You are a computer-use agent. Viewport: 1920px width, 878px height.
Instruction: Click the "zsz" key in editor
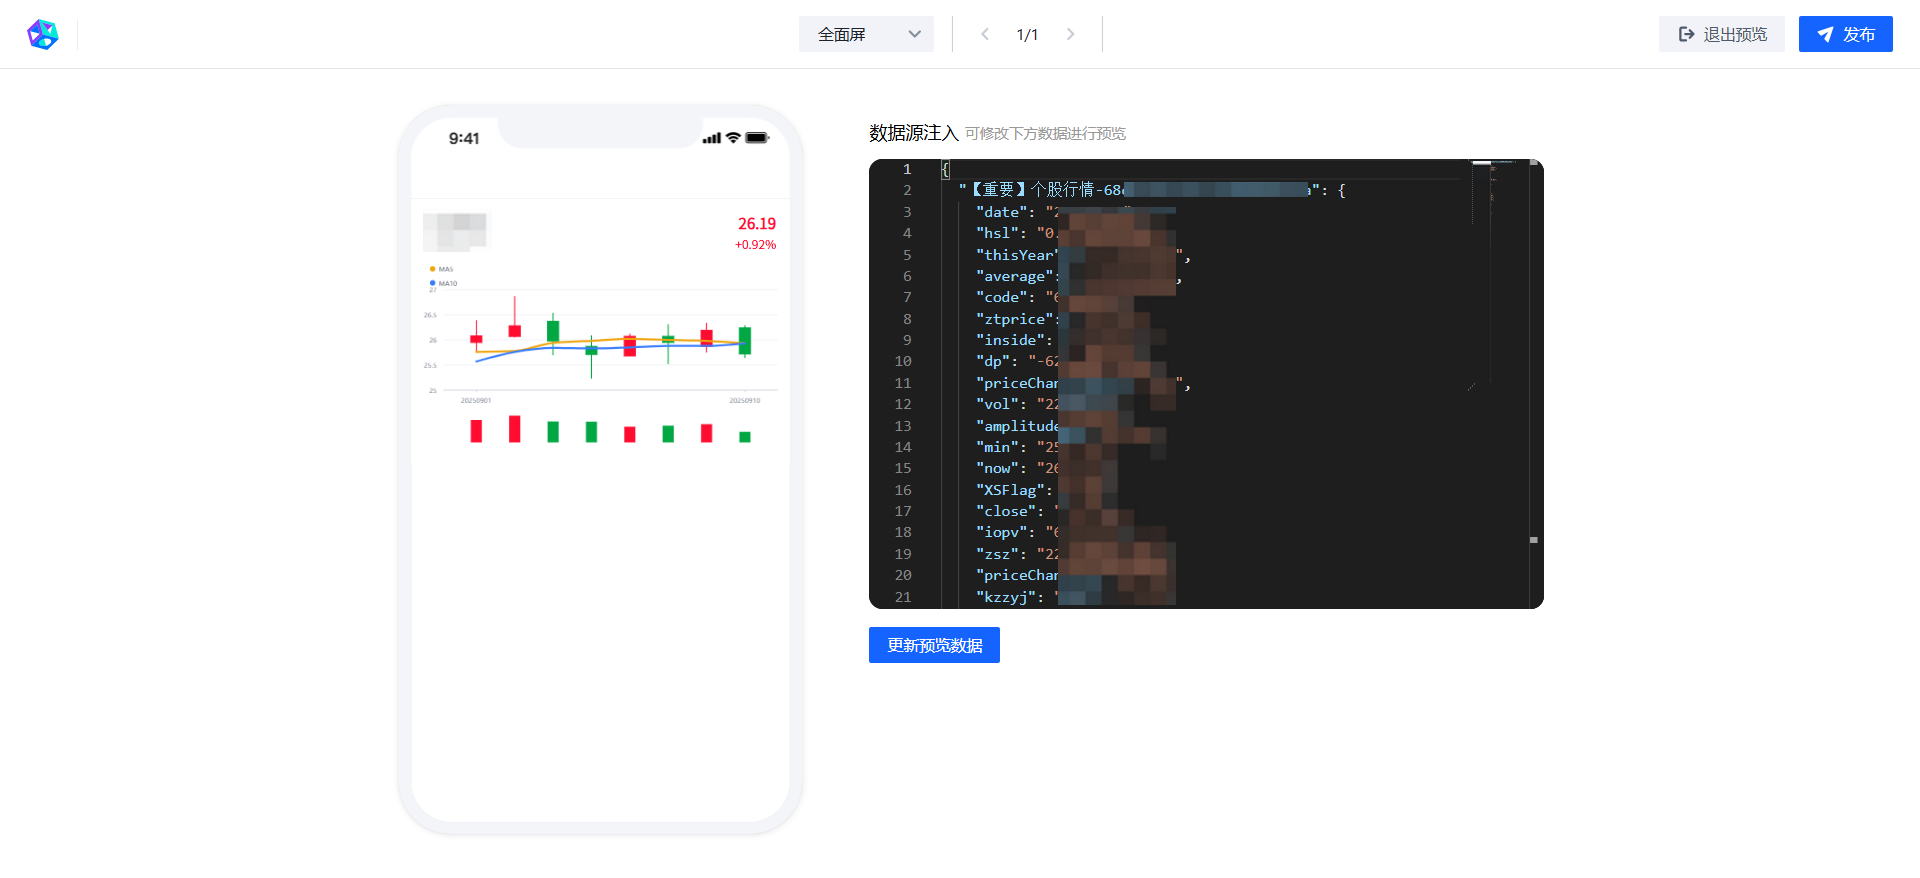click(x=998, y=554)
